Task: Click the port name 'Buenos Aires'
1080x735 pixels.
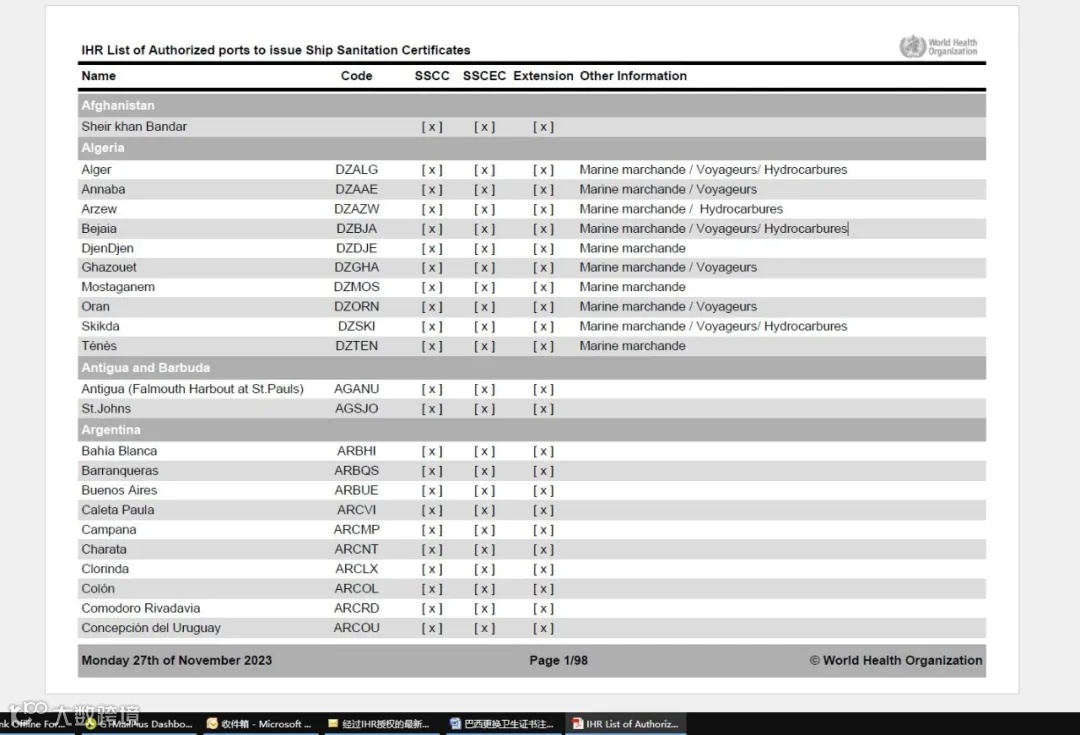Action: coord(119,490)
